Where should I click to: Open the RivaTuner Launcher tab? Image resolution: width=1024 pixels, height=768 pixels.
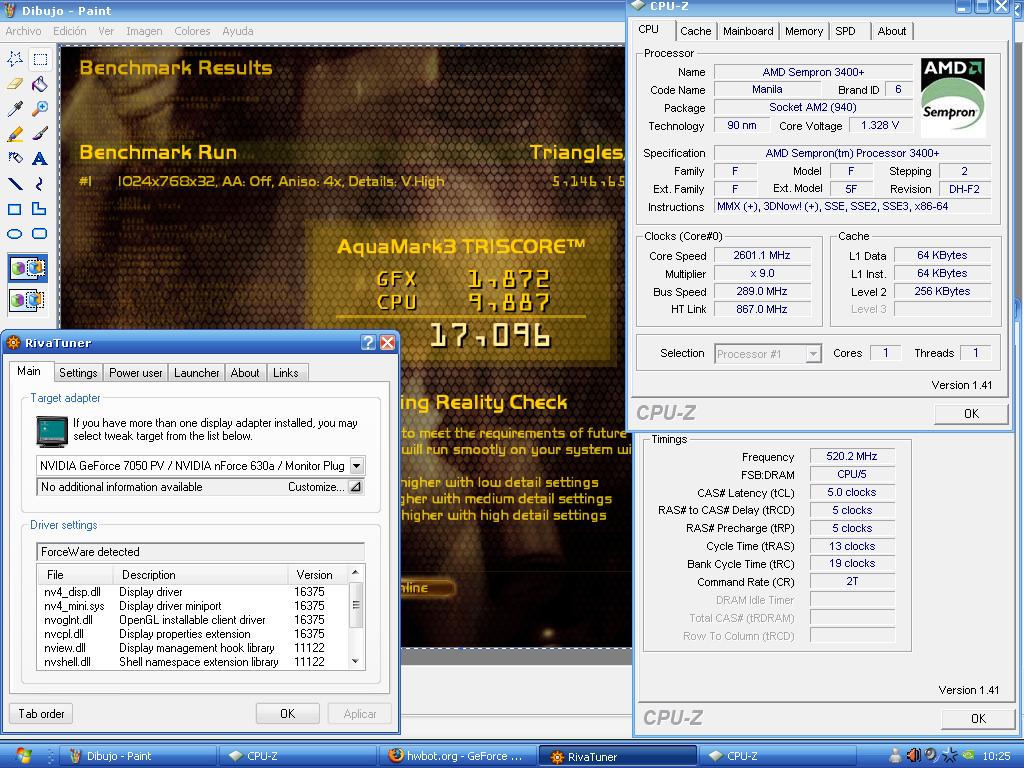pyautogui.click(x=197, y=372)
